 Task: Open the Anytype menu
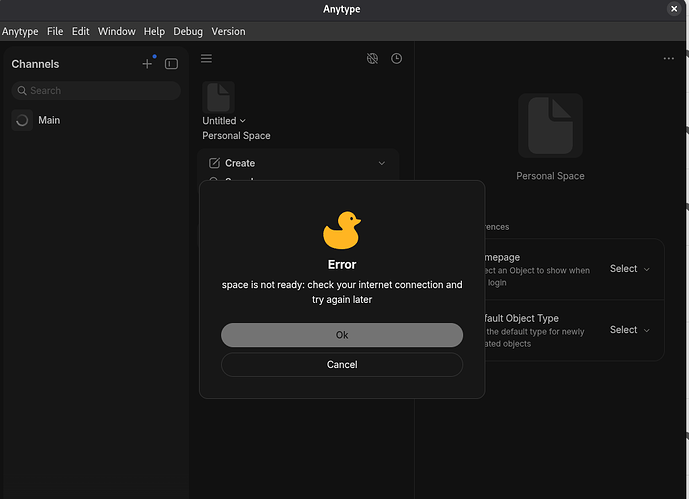pos(20,32)
